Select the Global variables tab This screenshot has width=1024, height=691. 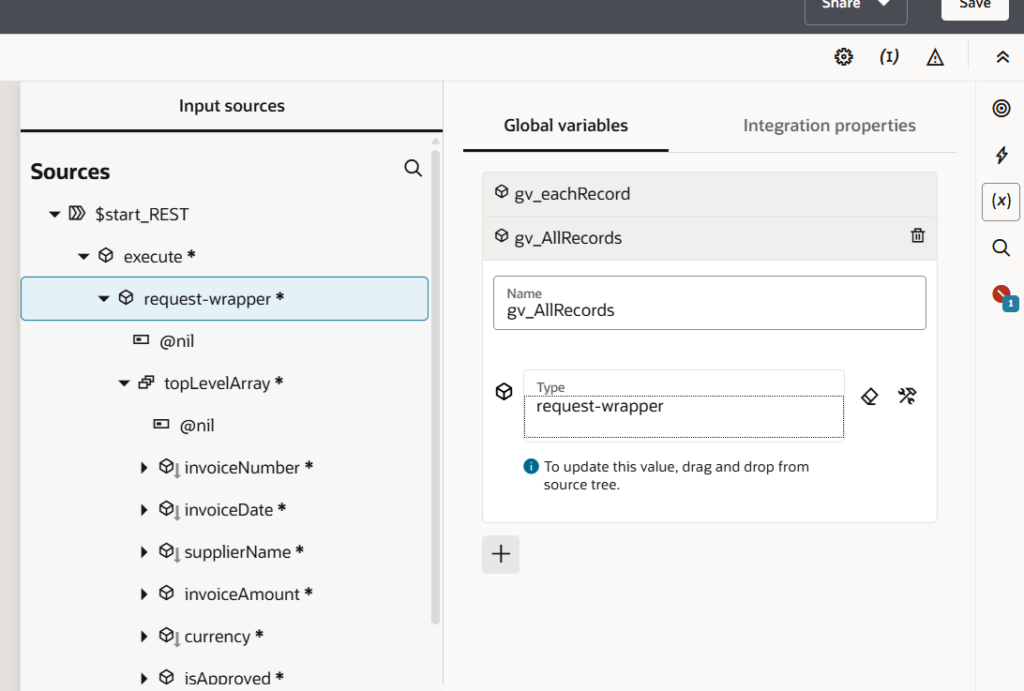tap(566, 126)
